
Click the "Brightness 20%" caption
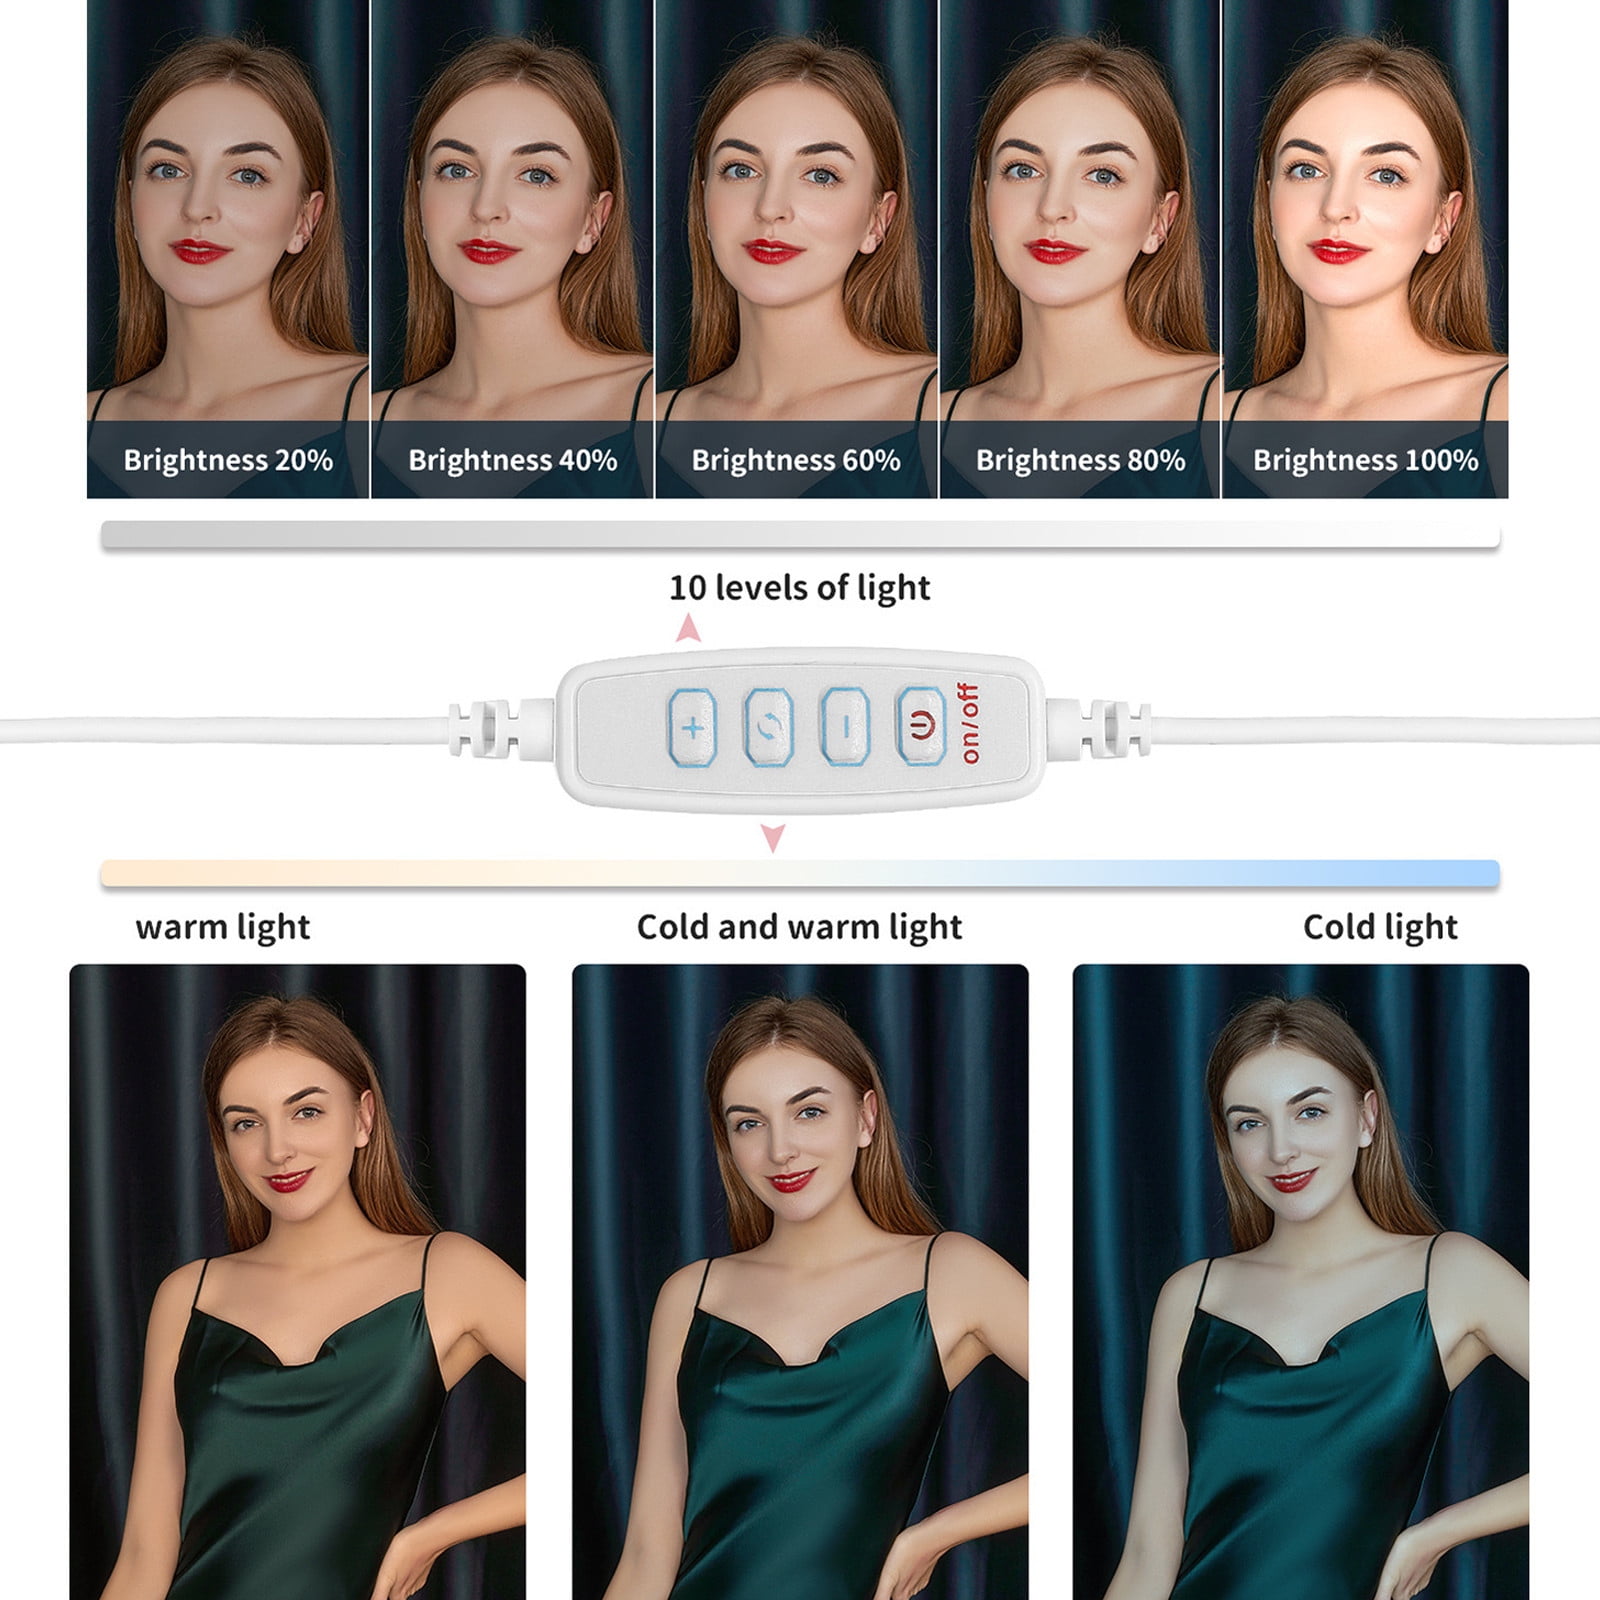click(x=228, y=460)
